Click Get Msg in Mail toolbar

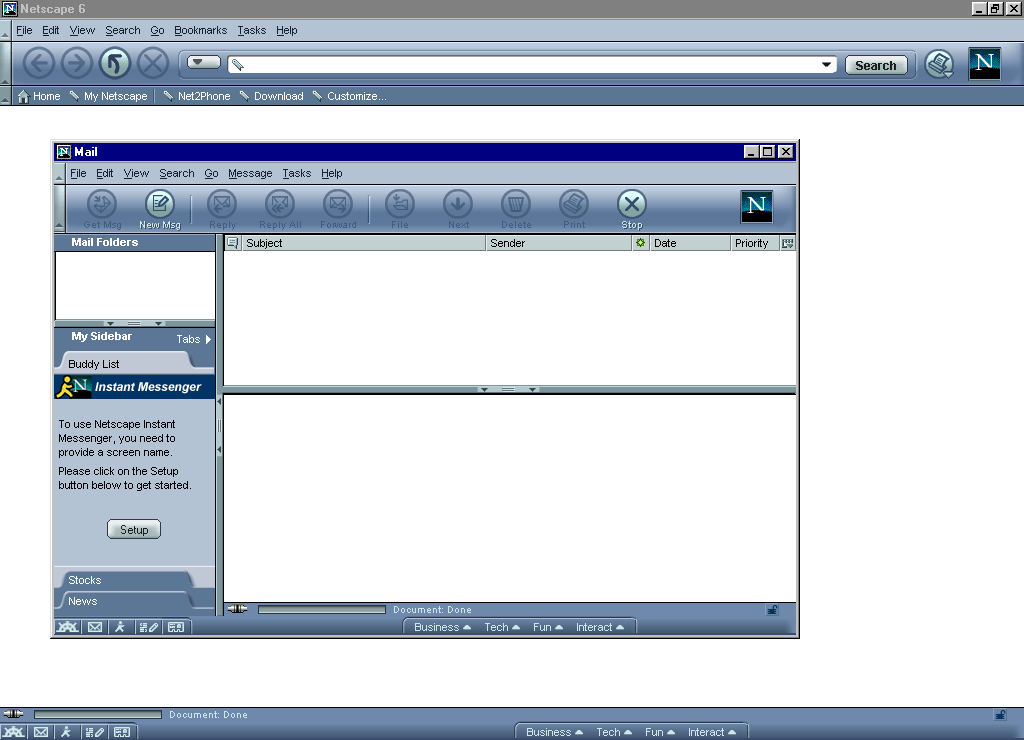[x=102, y=210]
